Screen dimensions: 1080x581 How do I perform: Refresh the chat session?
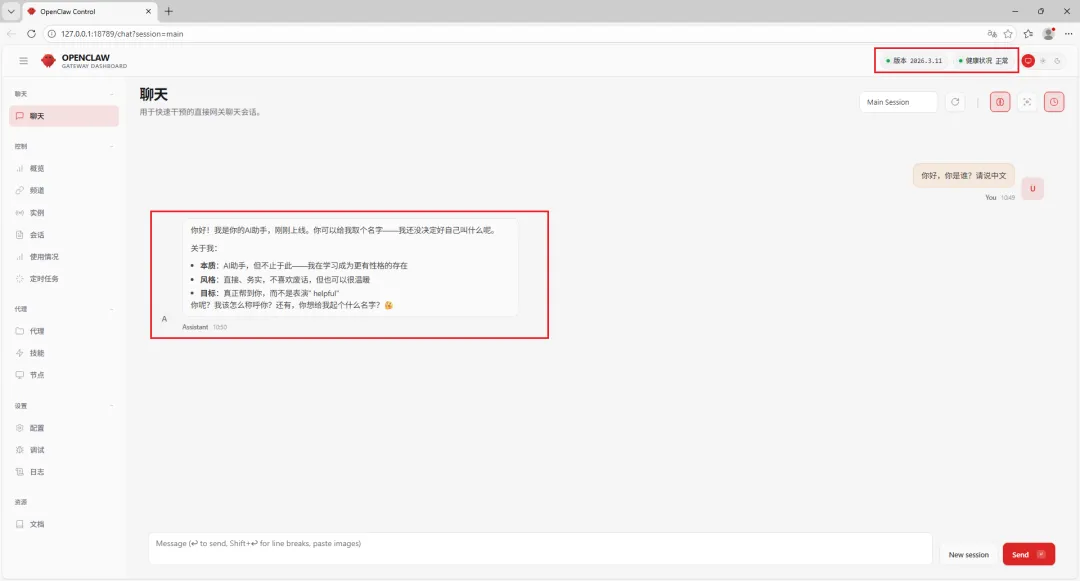955,102
